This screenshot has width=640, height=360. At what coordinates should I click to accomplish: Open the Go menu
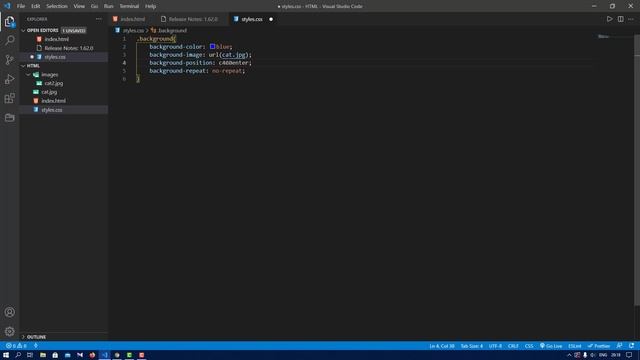coord(94,6)
